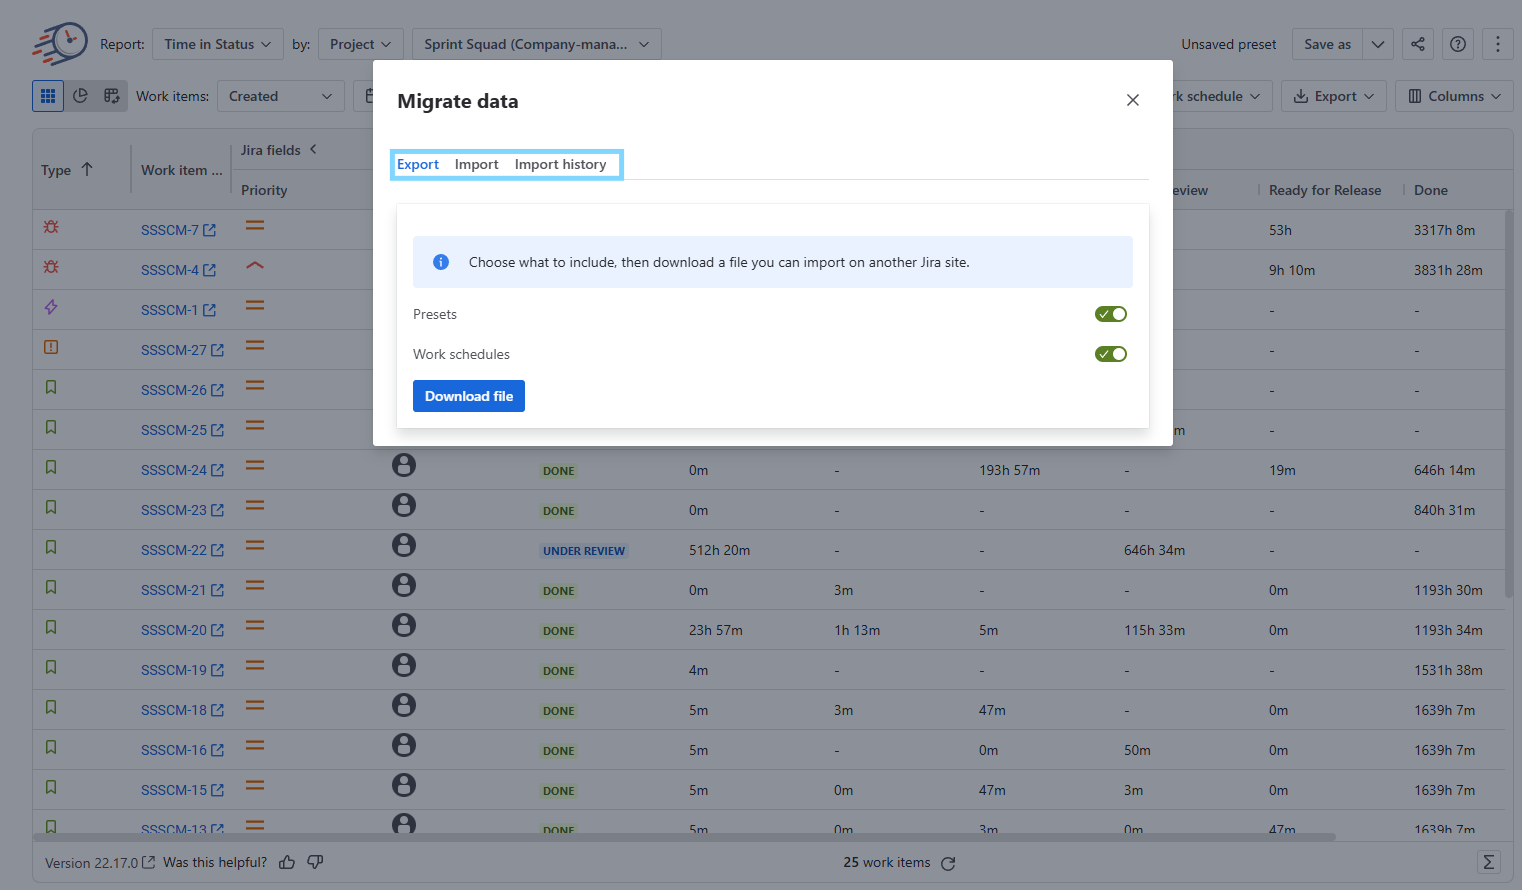The width and height of the screenshot is (1522, 890).
Task: Toggle the Work schedules switch
Action: click(1111, 354)
